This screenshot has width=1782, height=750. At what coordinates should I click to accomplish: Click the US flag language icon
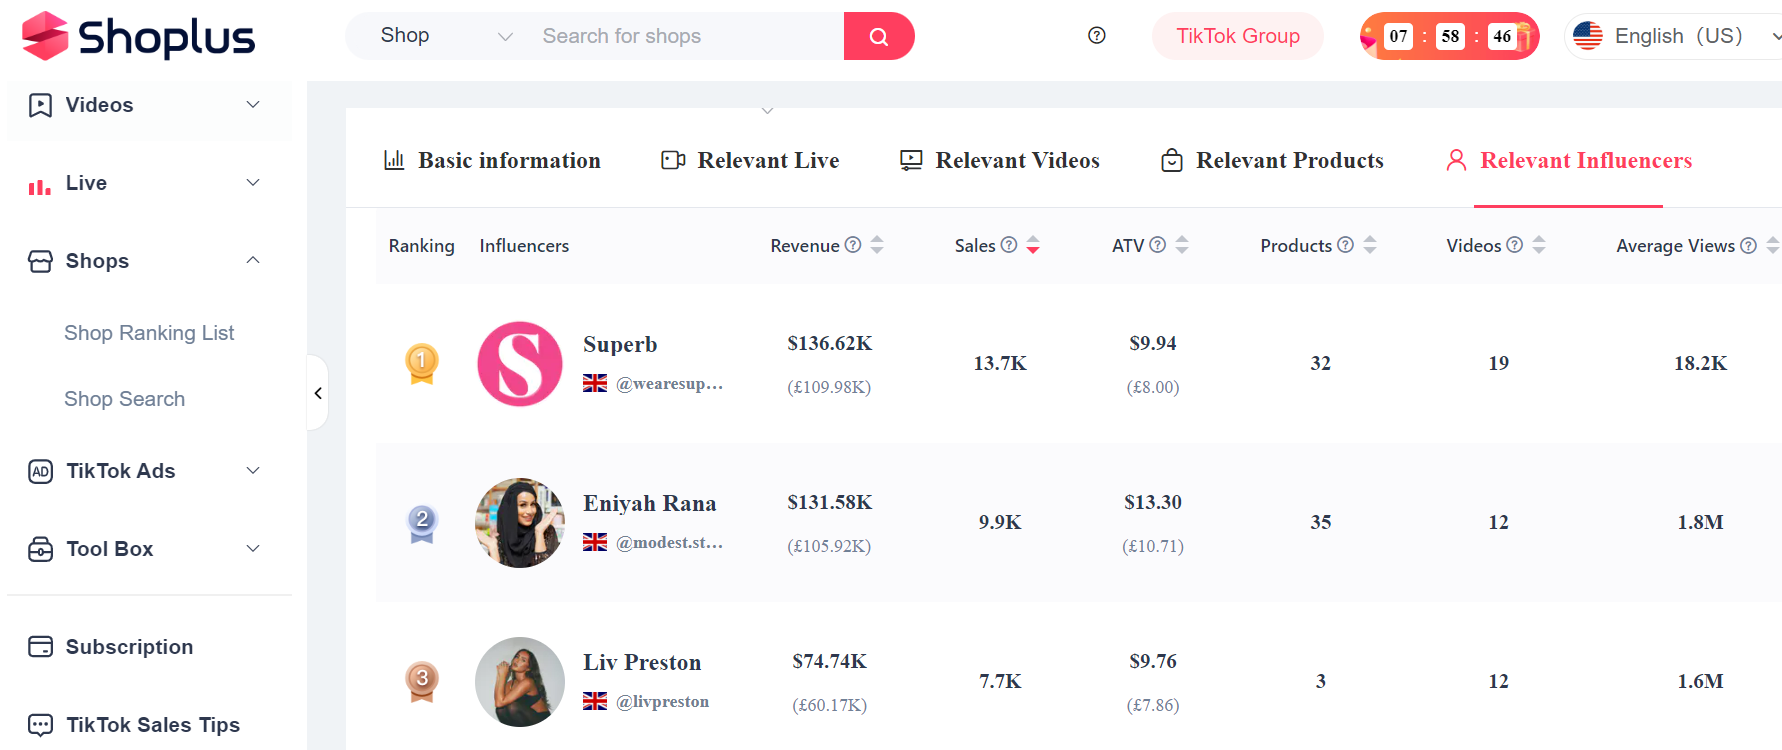[1588, 36]
